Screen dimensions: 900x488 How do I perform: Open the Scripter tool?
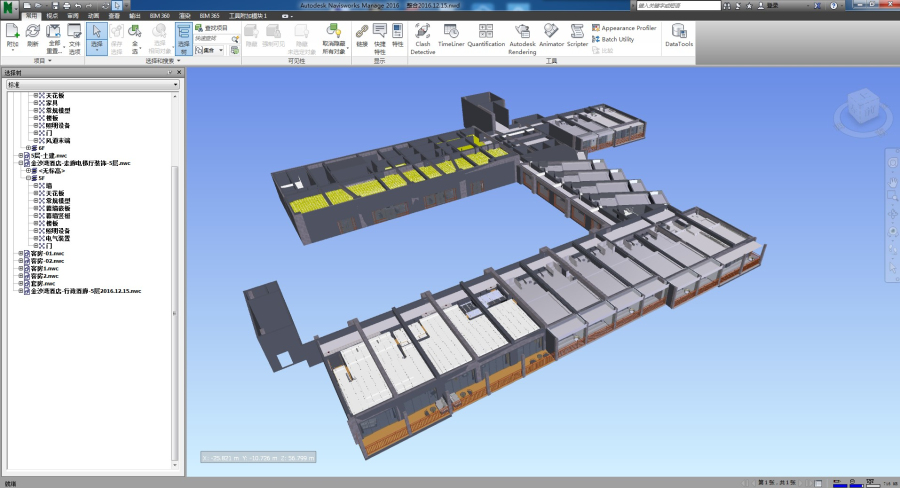(577, 38)
